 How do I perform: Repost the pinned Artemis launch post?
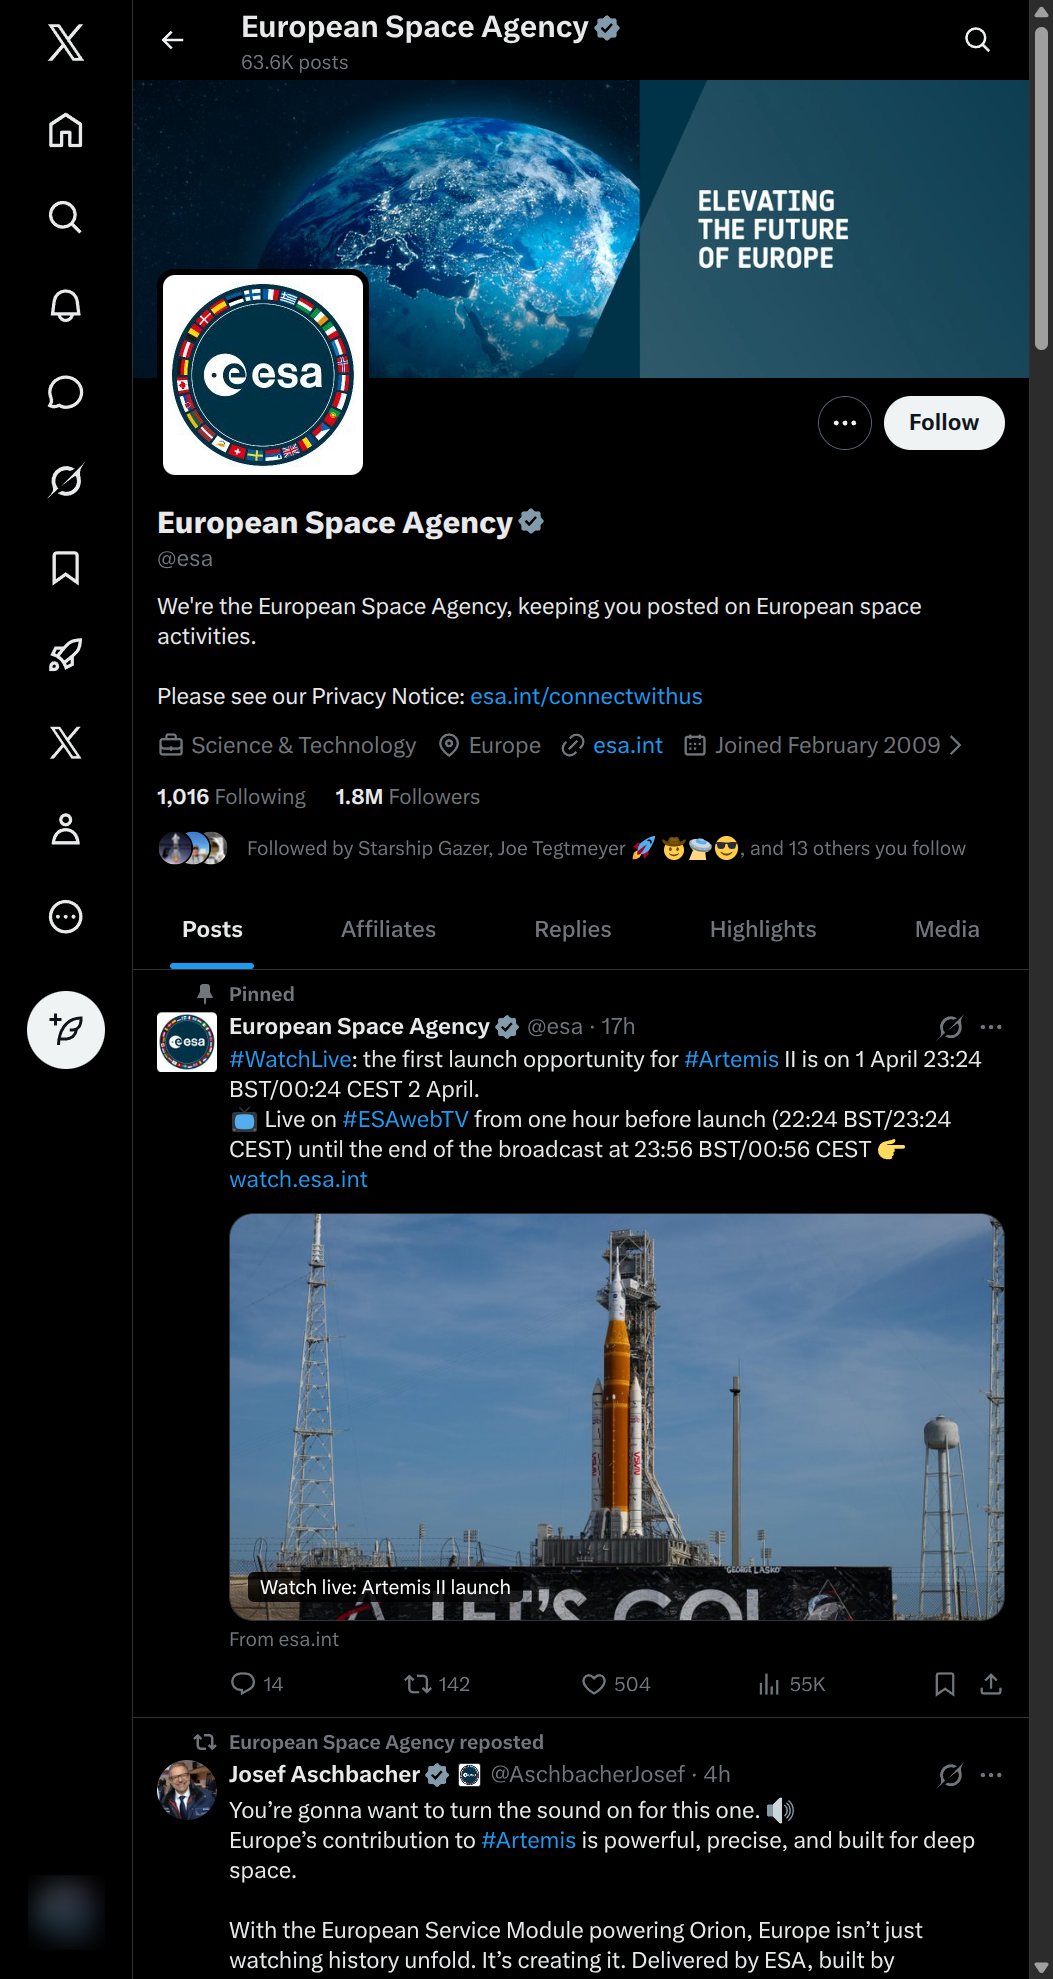(x=418, y=1684)
